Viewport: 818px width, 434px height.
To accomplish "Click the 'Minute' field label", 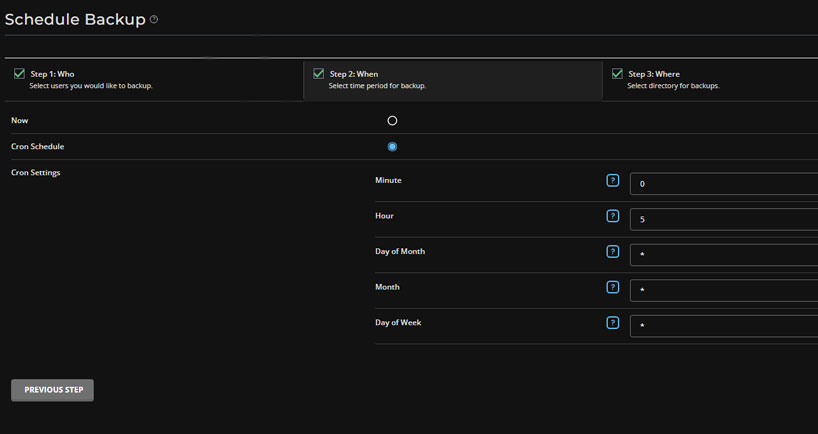I will (x=388, y=180).
